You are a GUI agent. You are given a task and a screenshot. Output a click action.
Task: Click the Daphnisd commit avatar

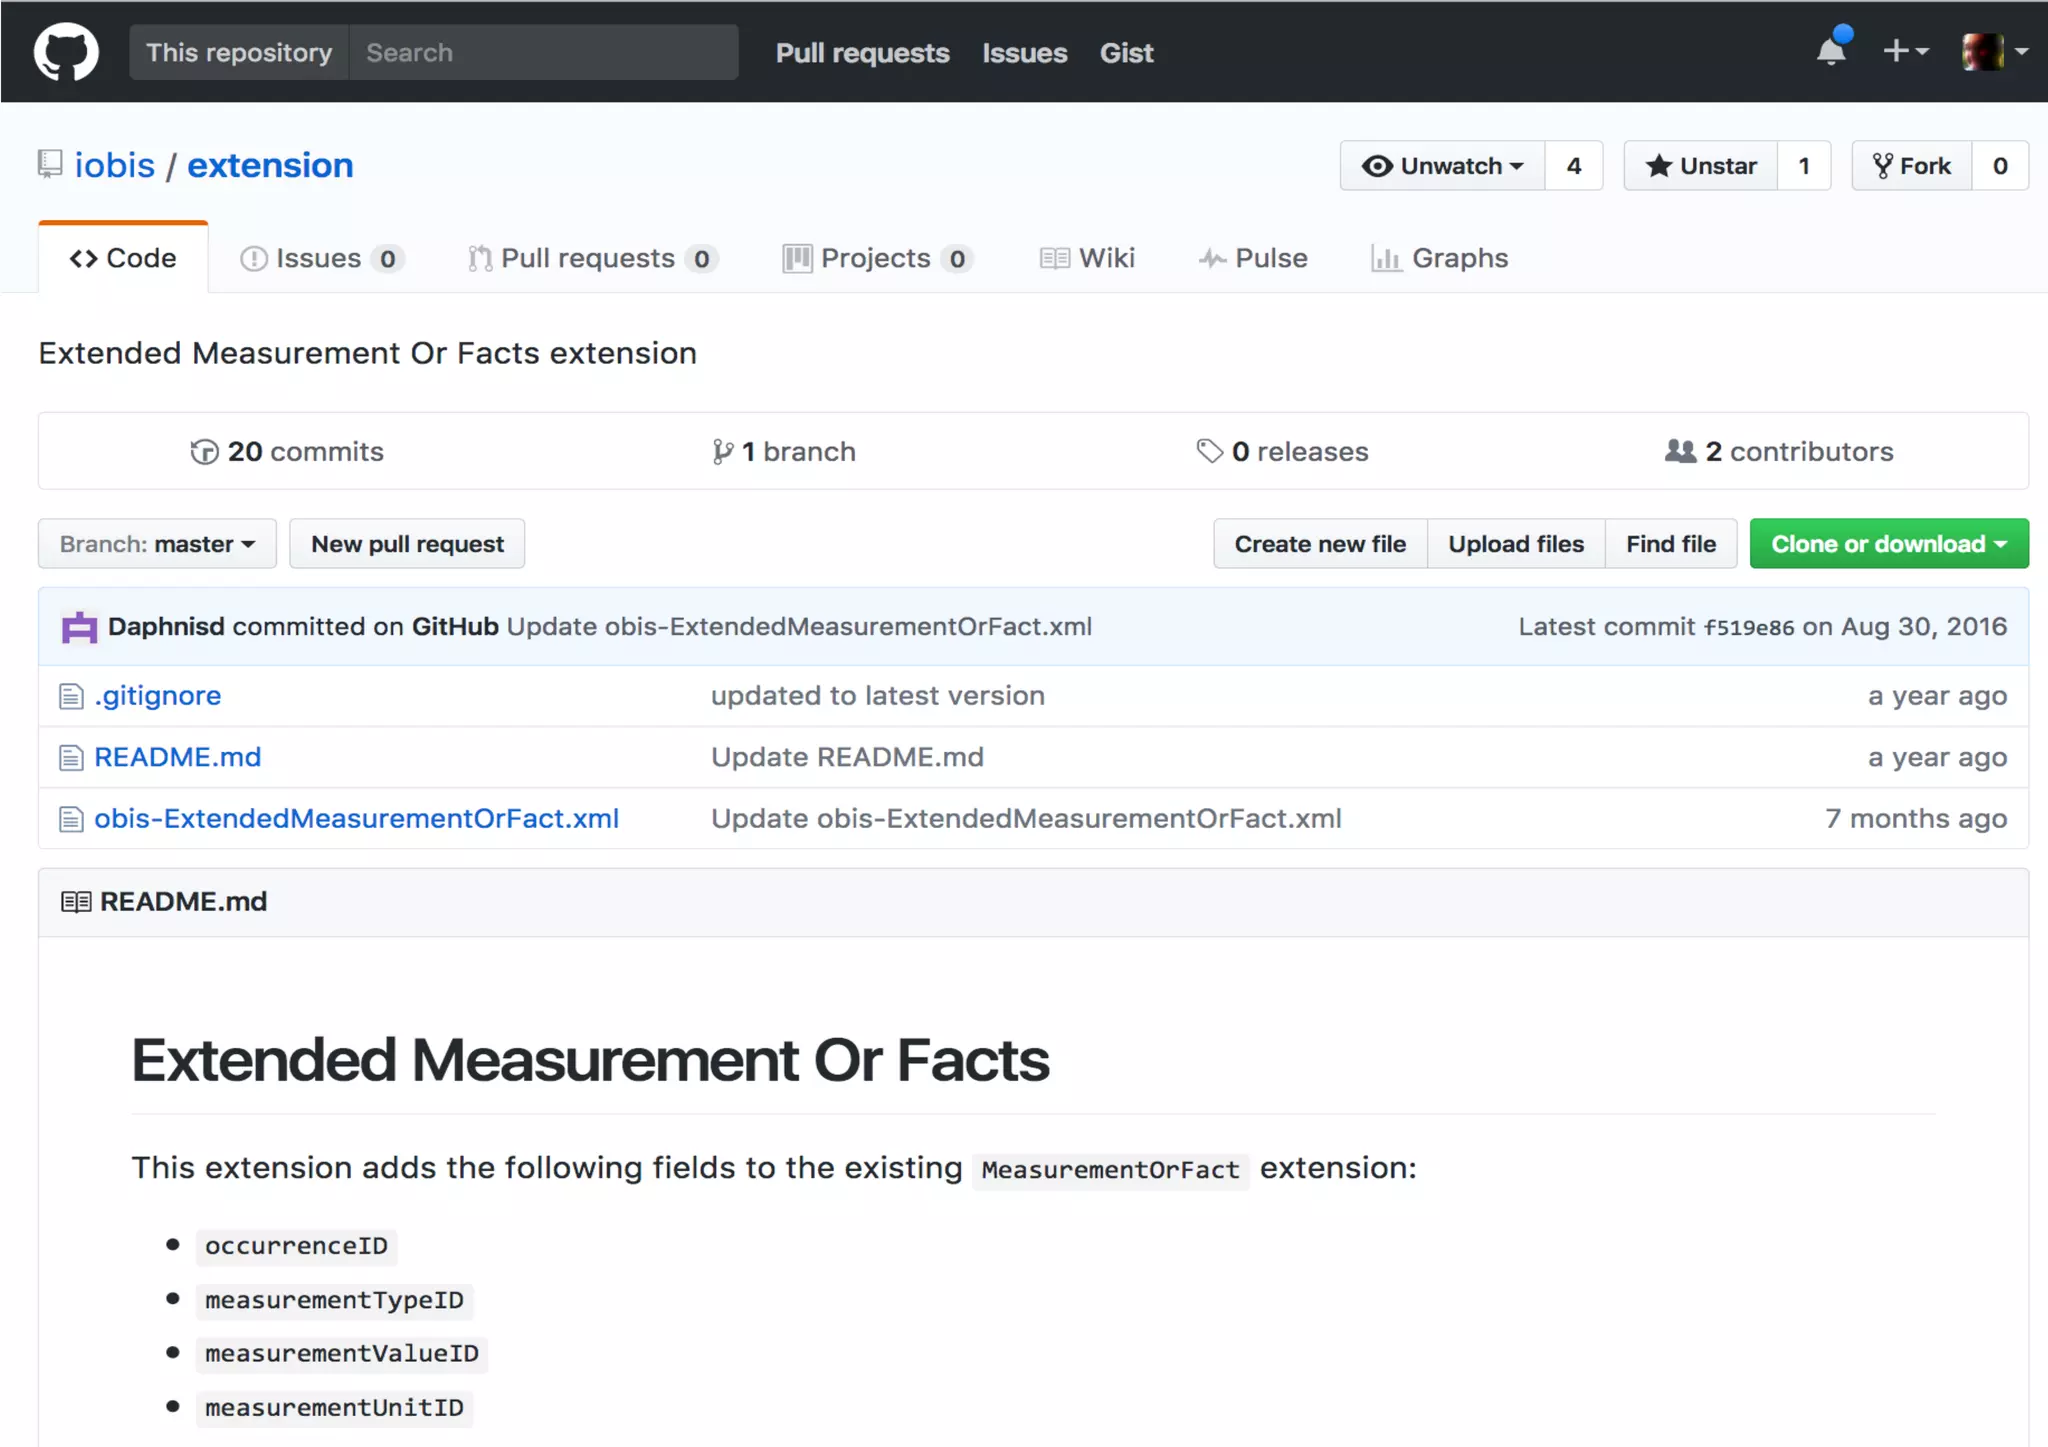79,627
